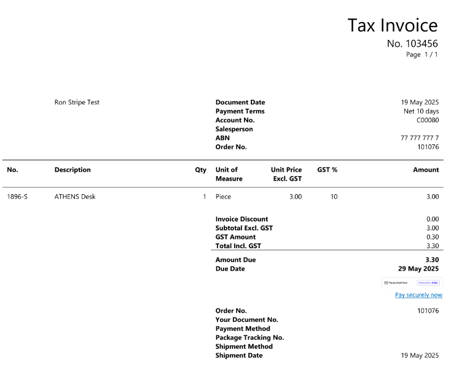Open the Pay securely now link
The height and width of the screenshot is (374, 451).
(419, 295)
